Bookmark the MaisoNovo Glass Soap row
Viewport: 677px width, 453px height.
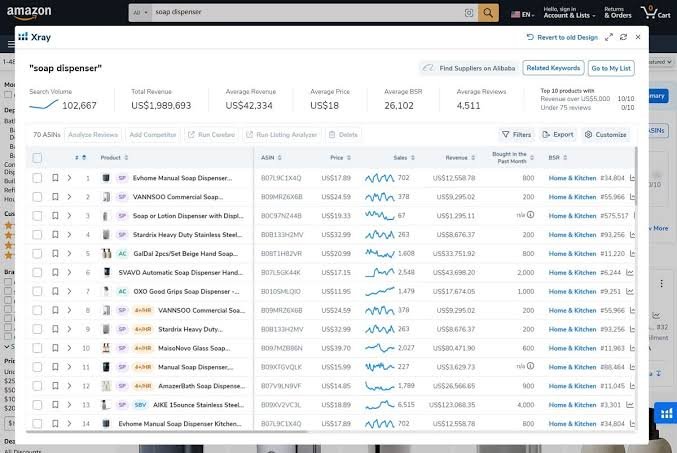(x=55, y=348)
